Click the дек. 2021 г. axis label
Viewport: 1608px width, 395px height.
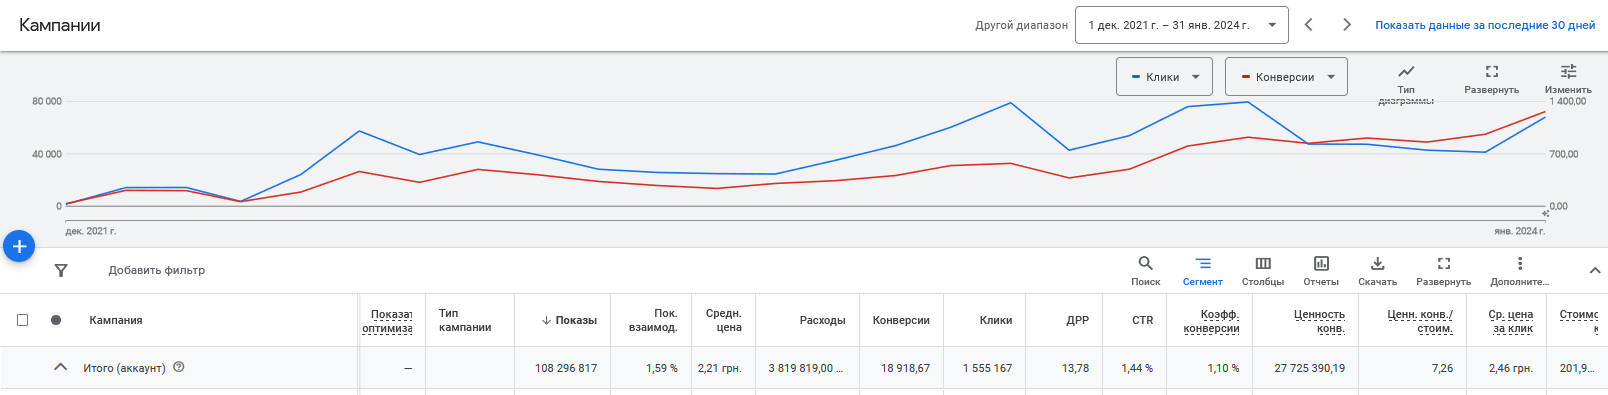pos(91,231)
